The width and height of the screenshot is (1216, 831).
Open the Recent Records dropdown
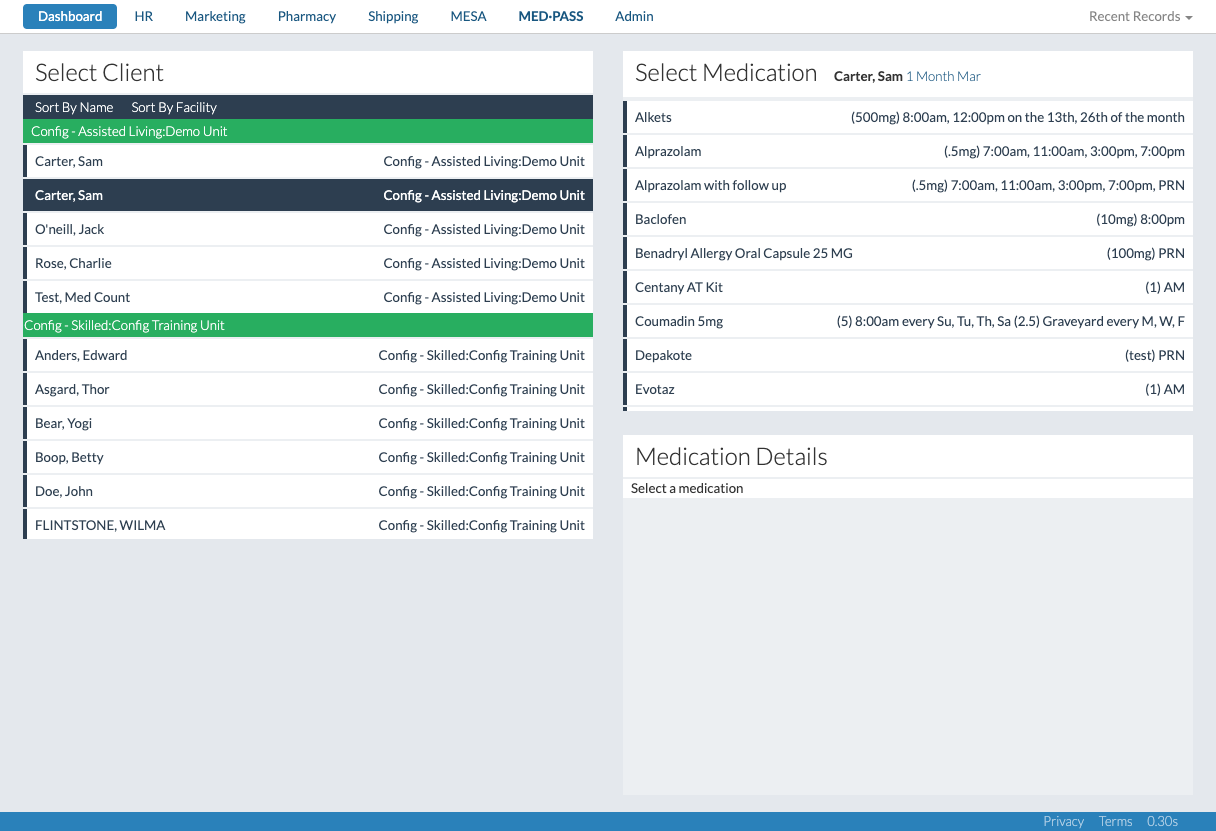click(x=1140, y=17)
